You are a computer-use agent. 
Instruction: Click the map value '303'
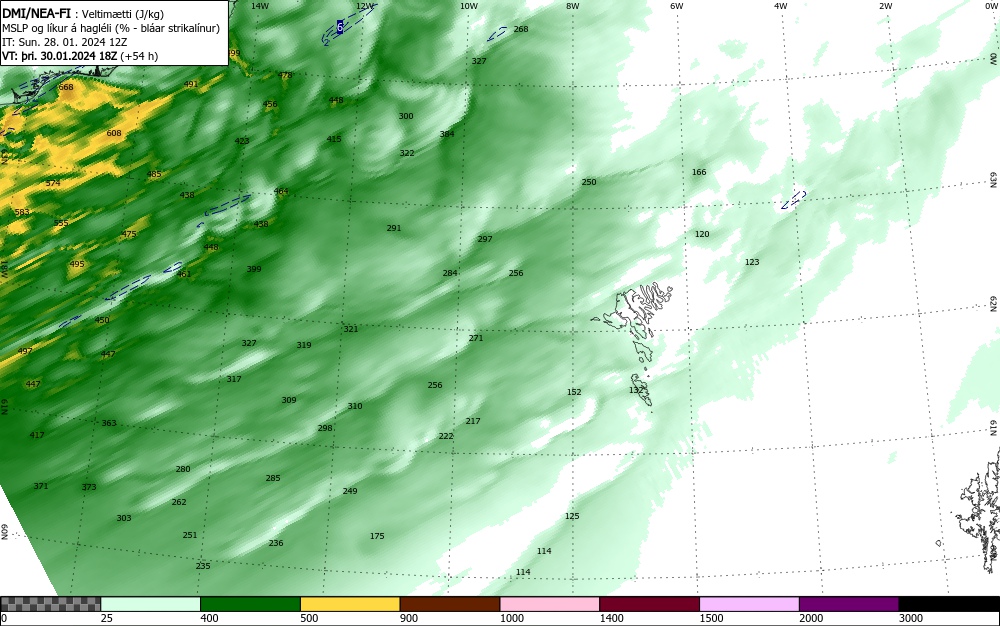coord(124,518)
